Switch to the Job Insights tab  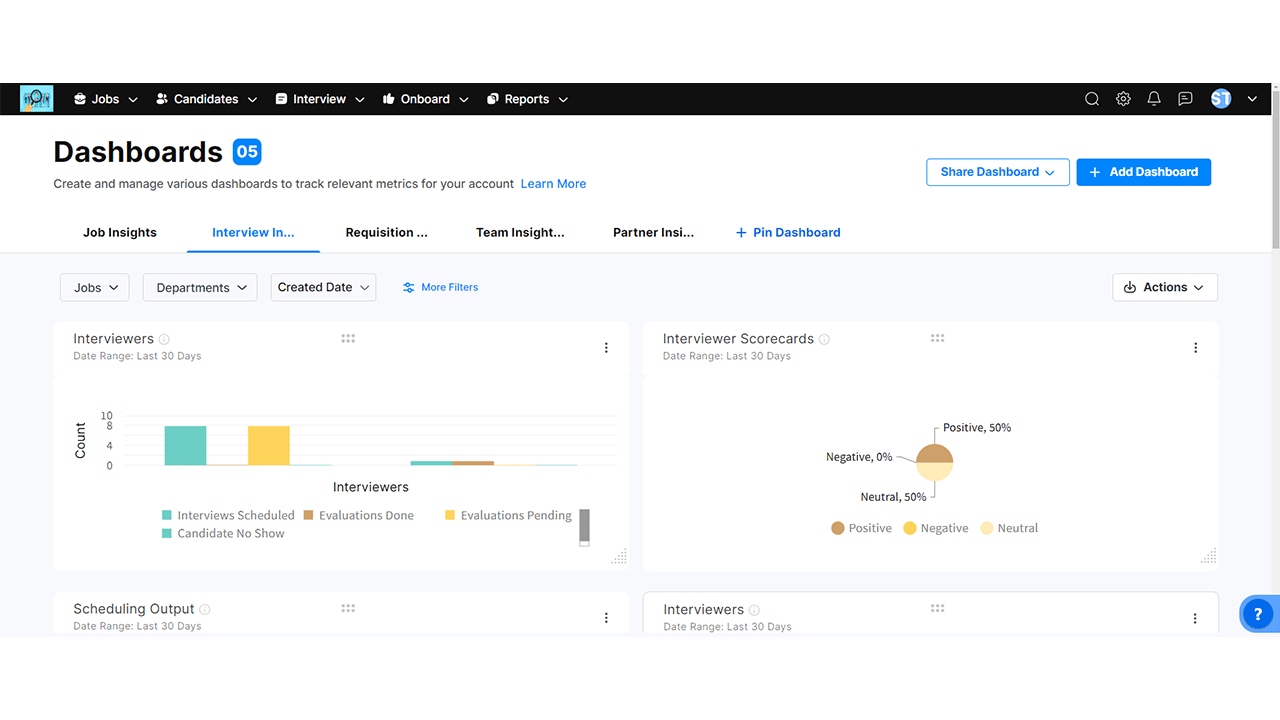click(x=120, y=233)
